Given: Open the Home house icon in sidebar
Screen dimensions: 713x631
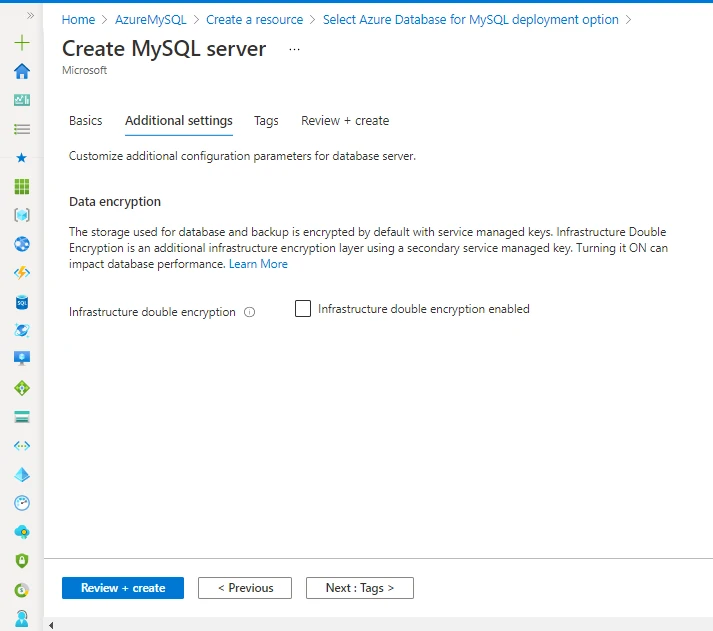Looking at the screenshot, I should [22, 71].
